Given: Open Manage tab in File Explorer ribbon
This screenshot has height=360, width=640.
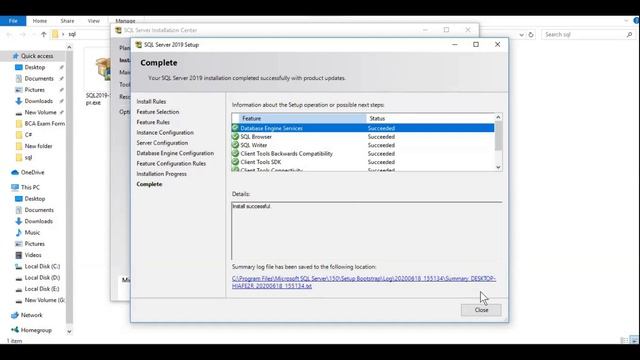Looking at the screenshot, I should pyautogui.click(x=125, y=21).
